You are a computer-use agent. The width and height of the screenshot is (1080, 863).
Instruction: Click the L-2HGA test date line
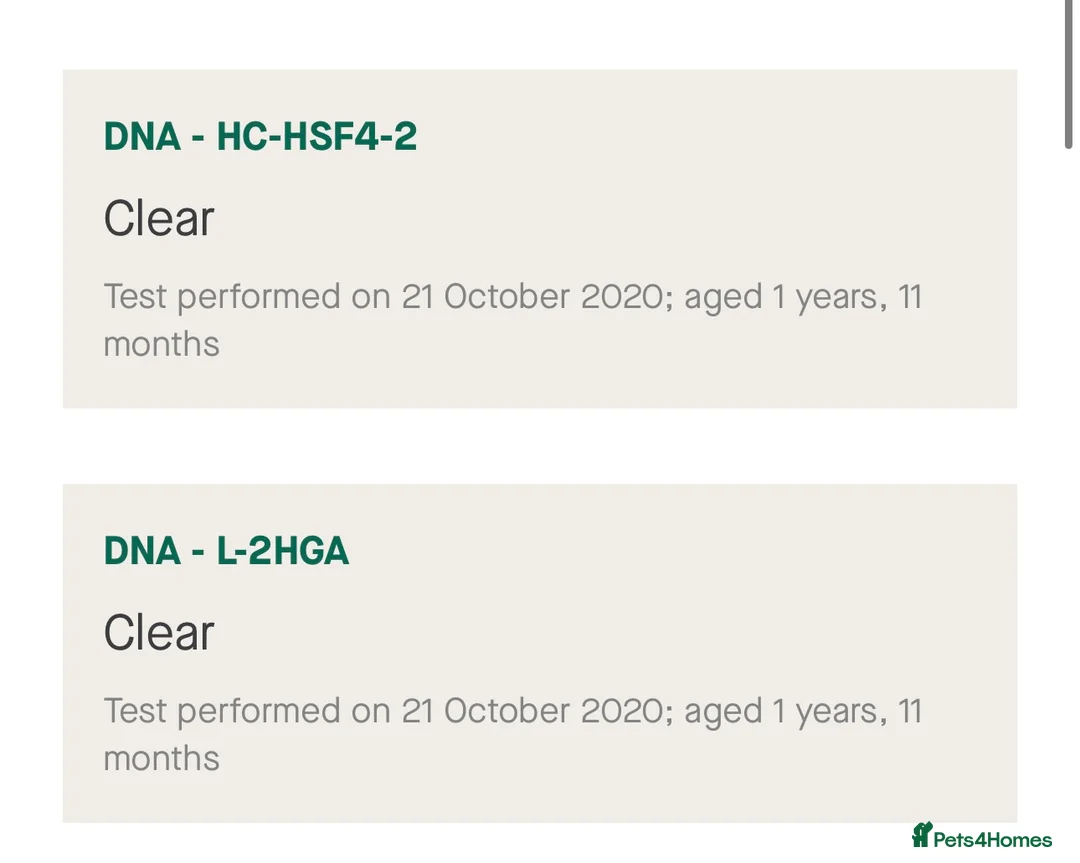coord(512,711)
